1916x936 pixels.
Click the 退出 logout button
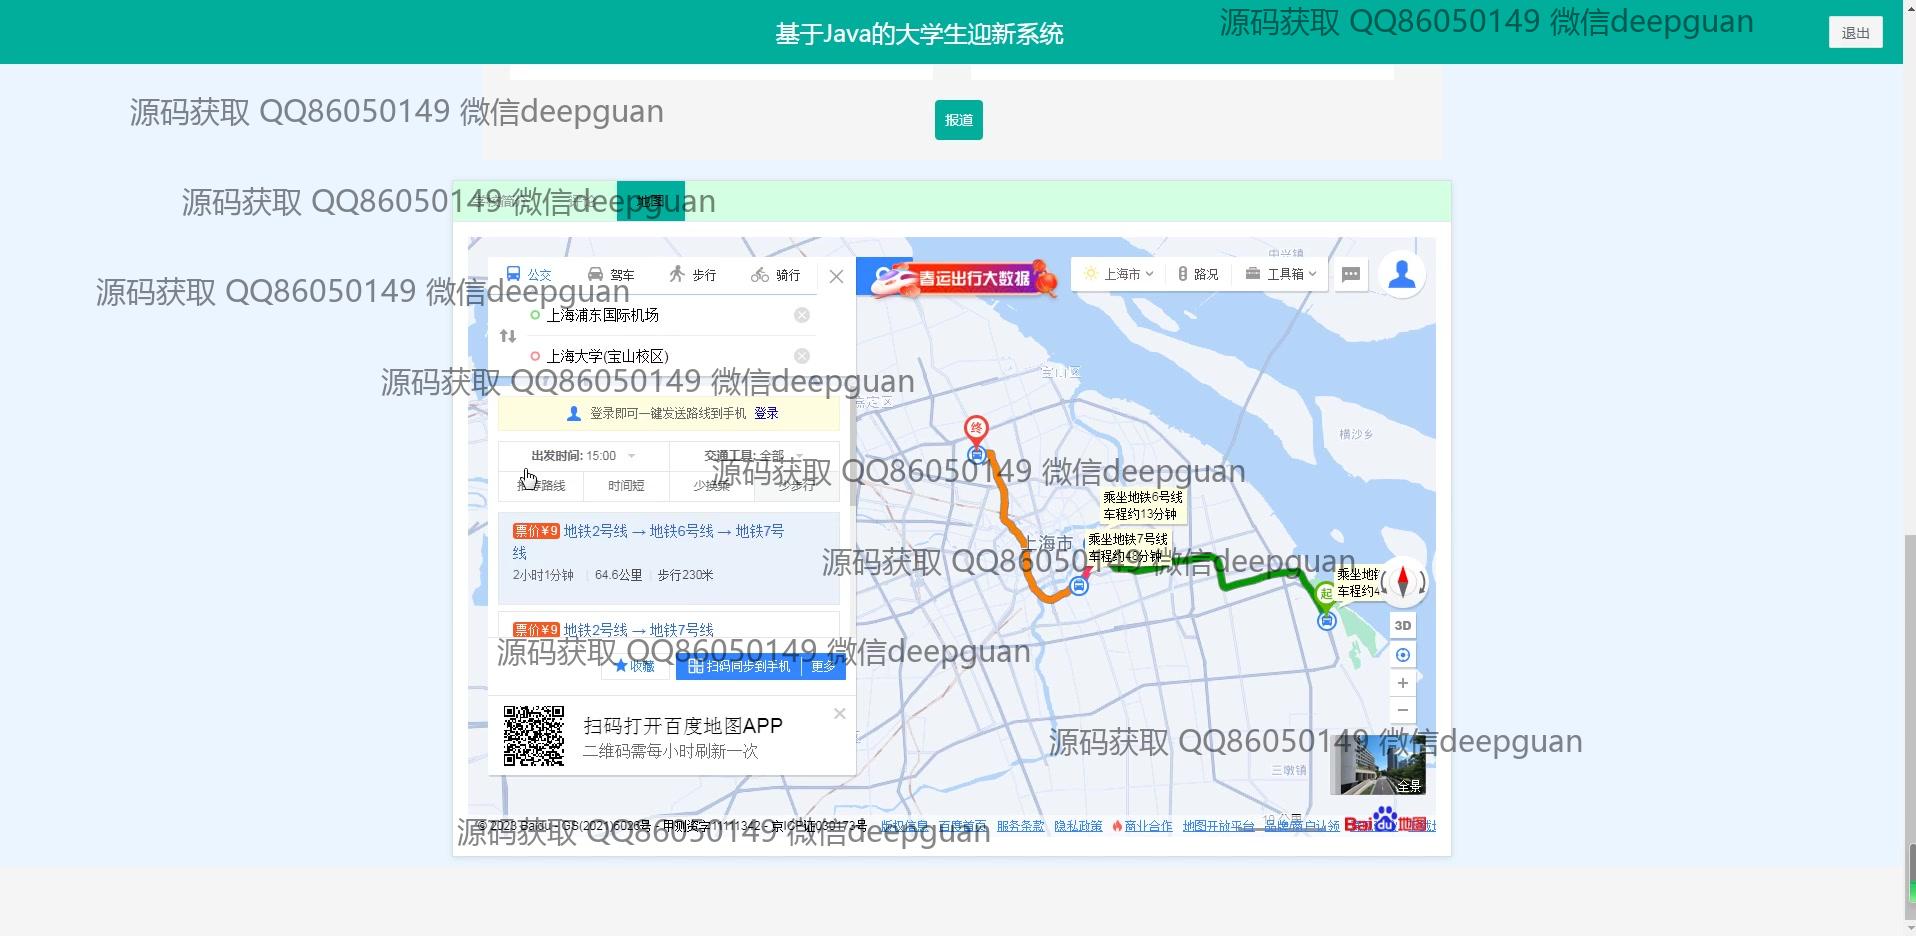tap(1856, 33)
